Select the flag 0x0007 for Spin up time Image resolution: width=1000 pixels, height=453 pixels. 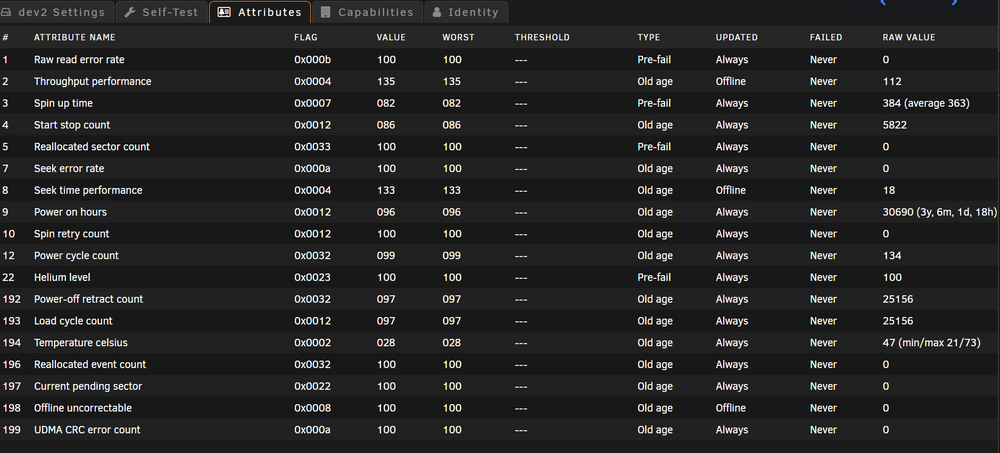[x=312, y=103]
